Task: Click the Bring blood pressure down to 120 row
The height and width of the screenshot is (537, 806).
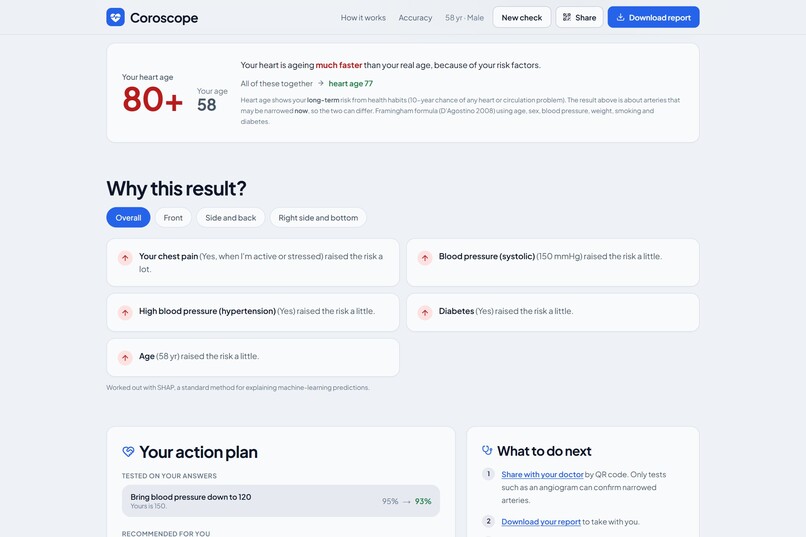Action: [281, 501]
